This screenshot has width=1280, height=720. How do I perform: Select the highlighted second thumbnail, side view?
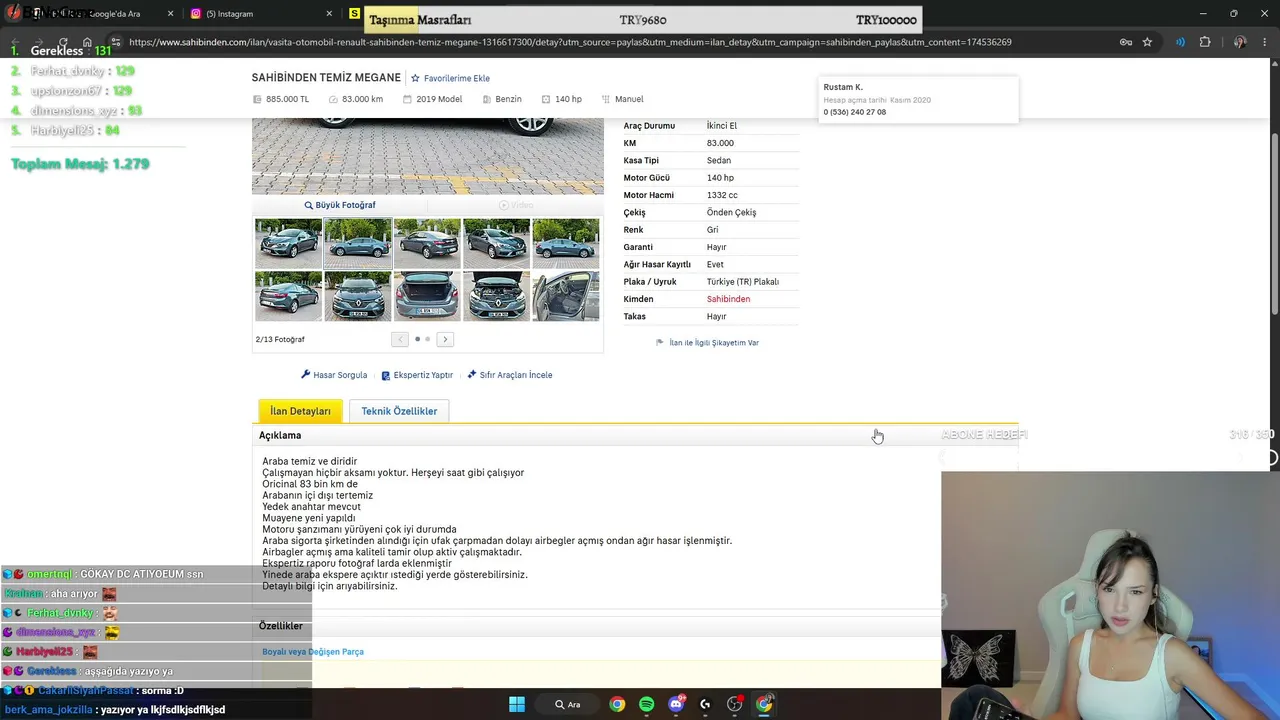pyautogui.click(x=358, y=243)
